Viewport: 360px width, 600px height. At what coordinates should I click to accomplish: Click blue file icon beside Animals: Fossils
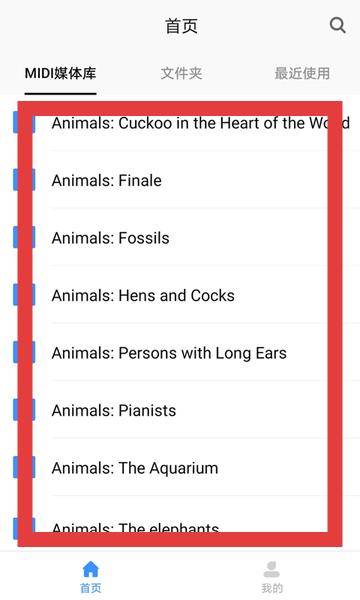24,237
